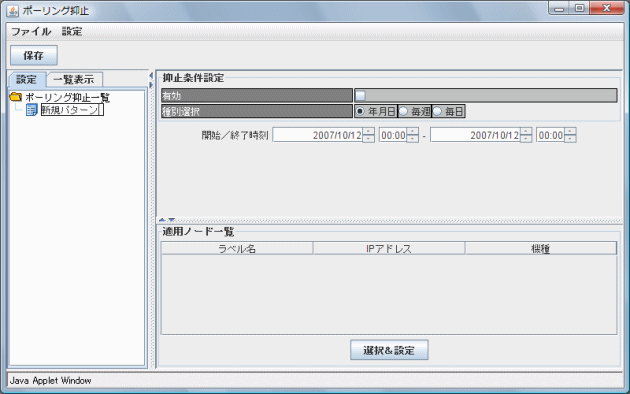Image resolution: width=630 pixels, height=394 pixels.
Task: Open the ファイル menu
Action: [x=31, y=32]
